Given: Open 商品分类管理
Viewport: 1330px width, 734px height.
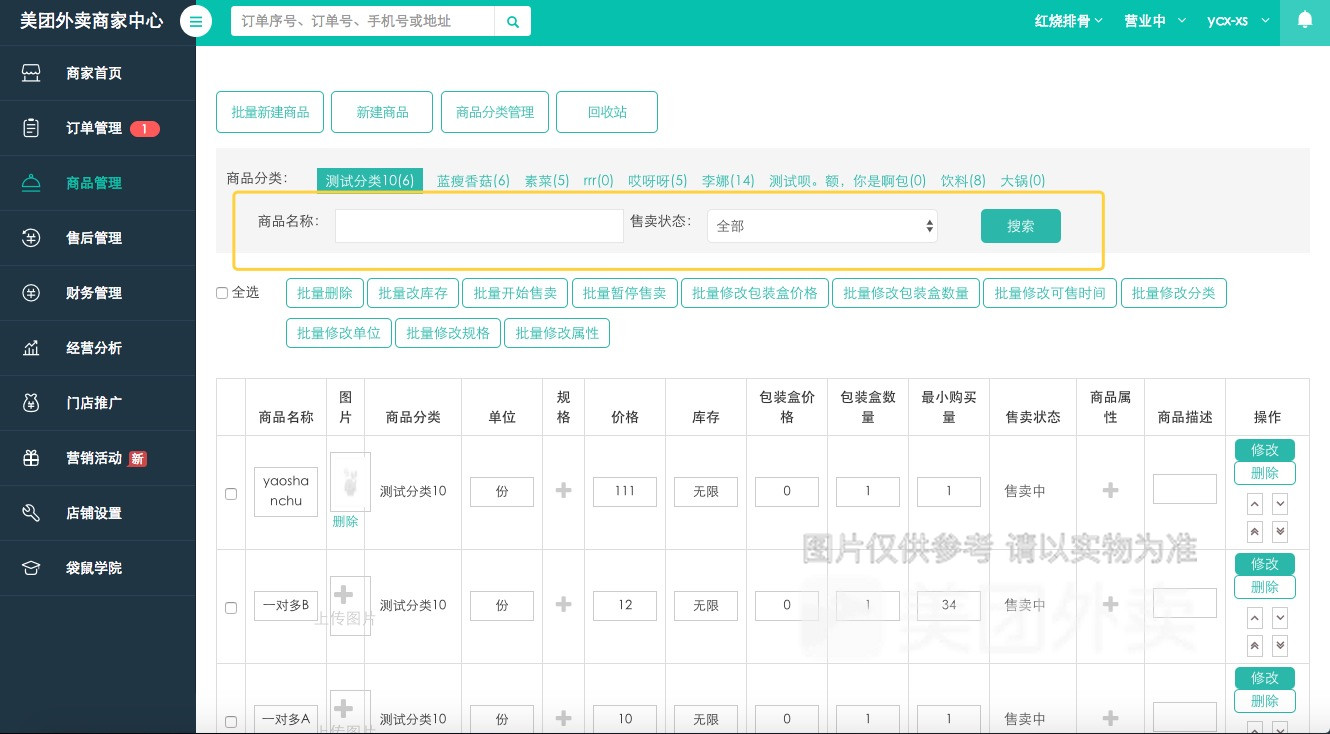Looking at the screenshot, I should click(x=495, y=112).
